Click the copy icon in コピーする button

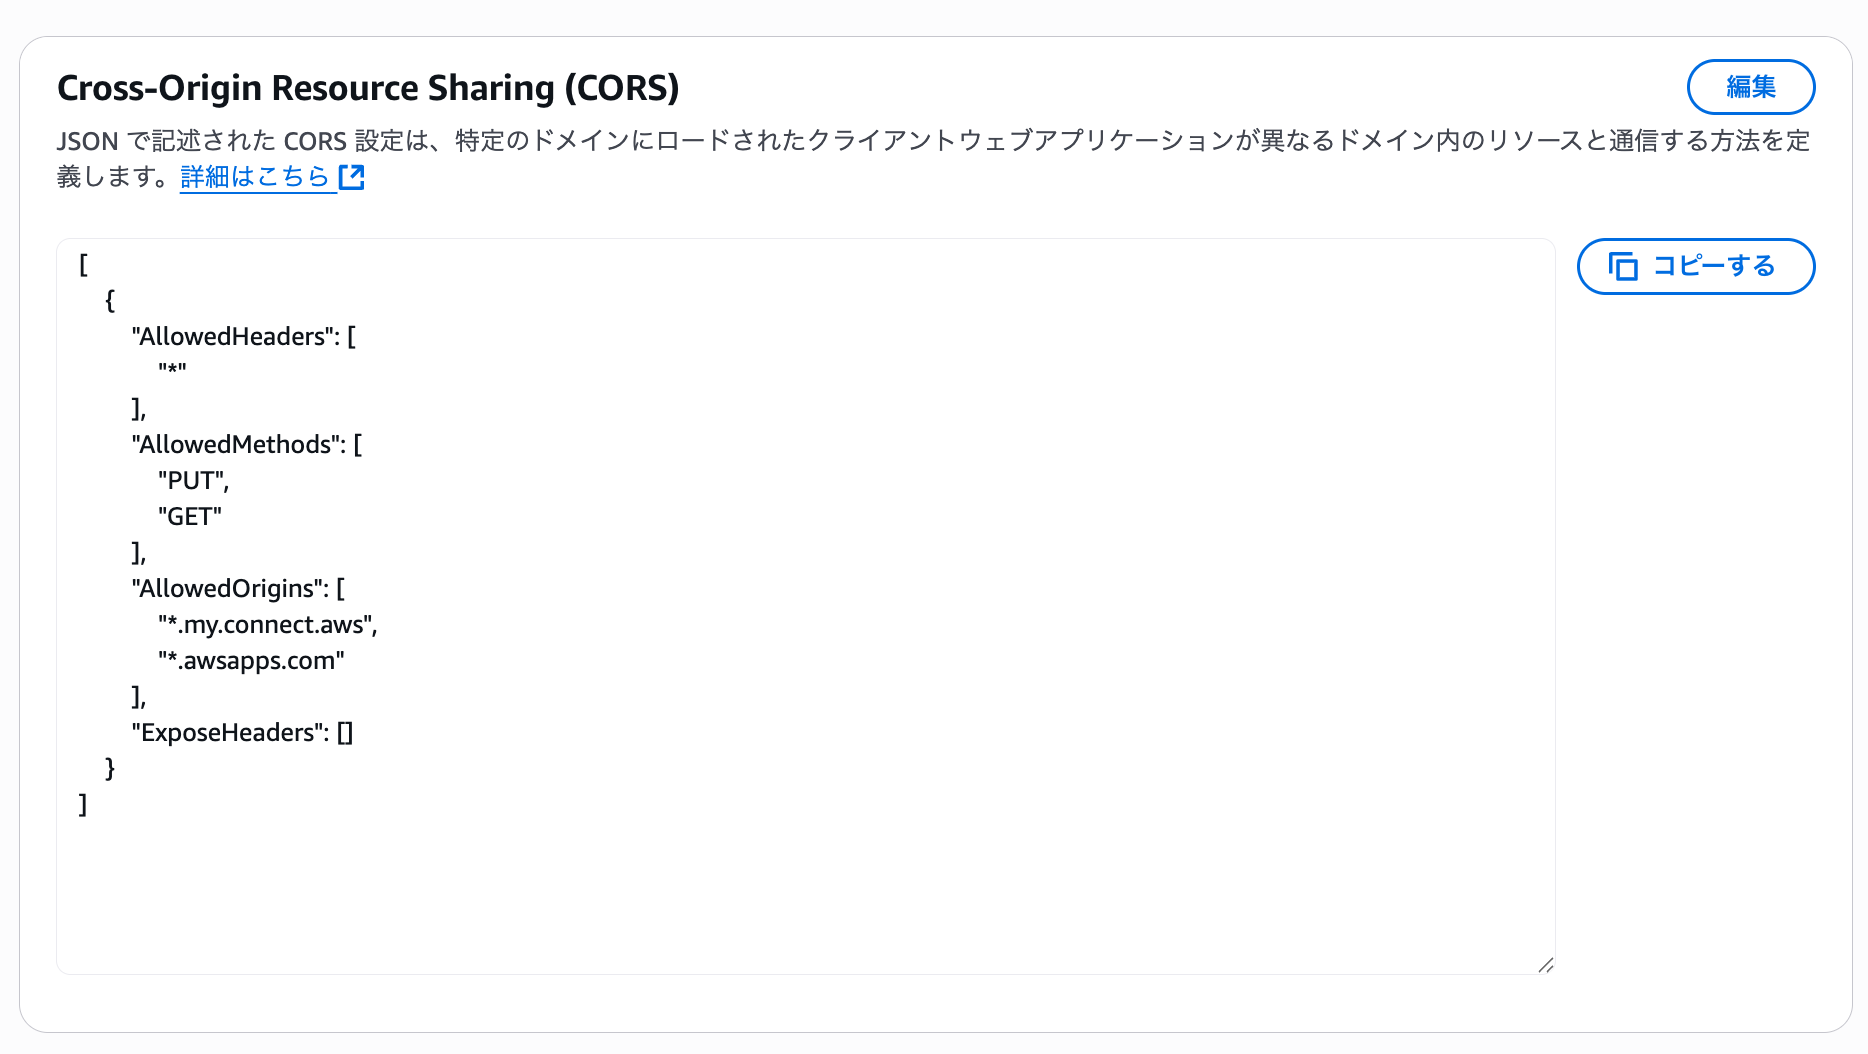pos(1622,266)
